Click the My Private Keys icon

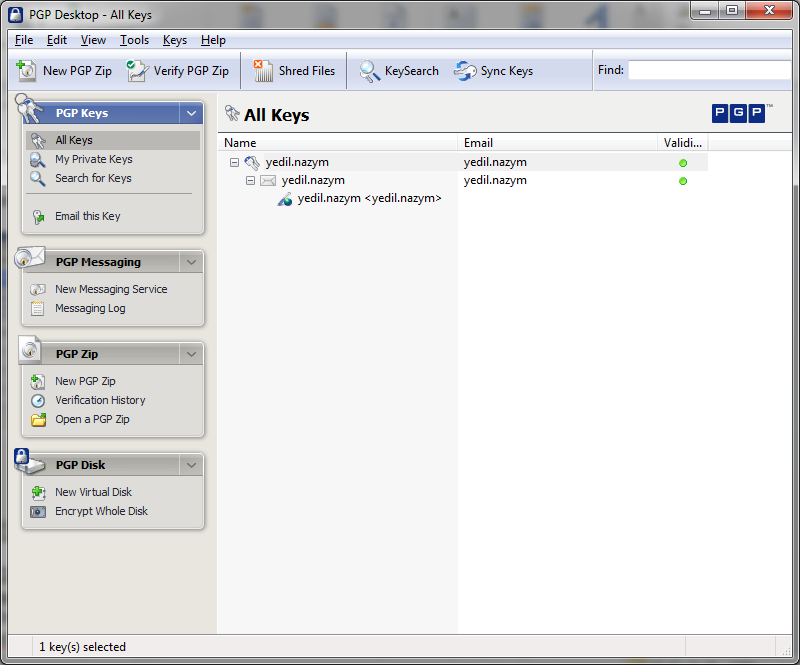point(38,160)
